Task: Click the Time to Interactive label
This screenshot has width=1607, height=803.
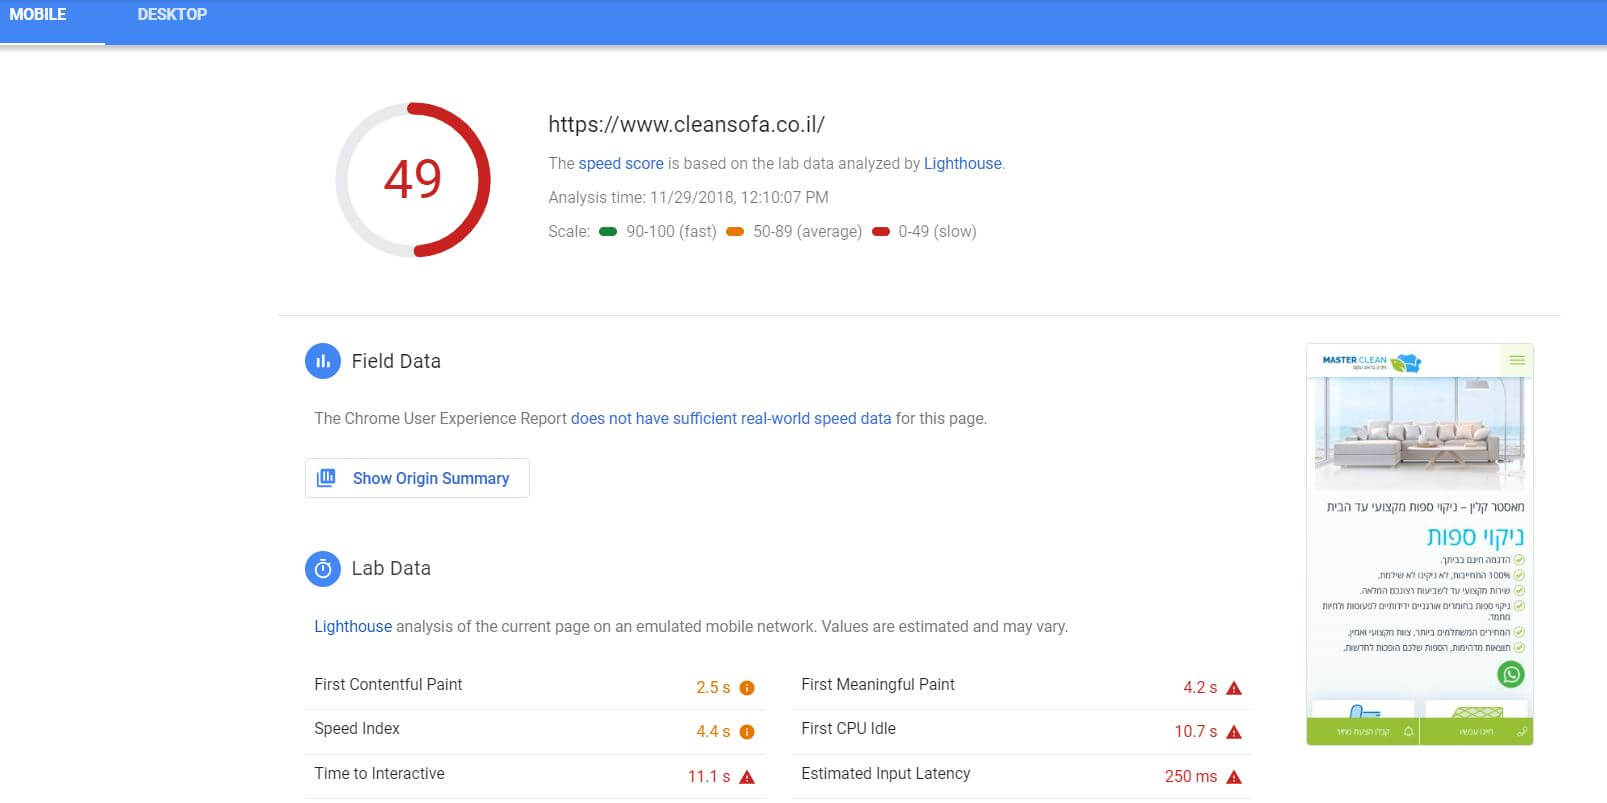Action: pos(379,774)
